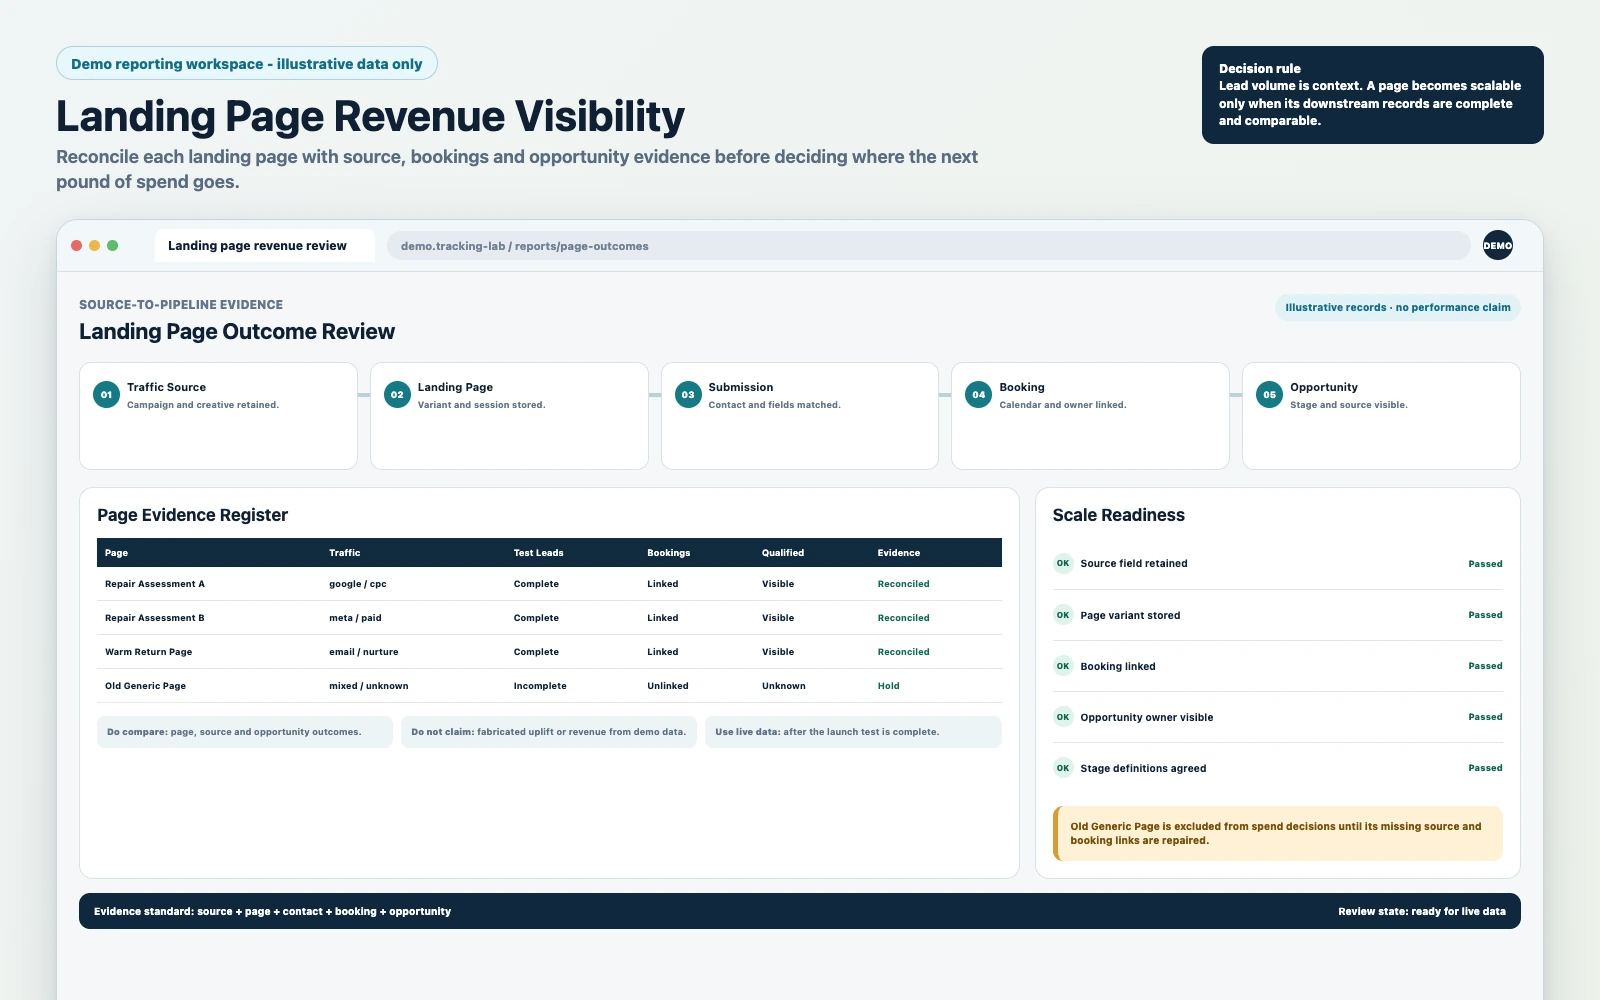
Task: Click the Unknown qualified cell
Action: pos(783,686)
